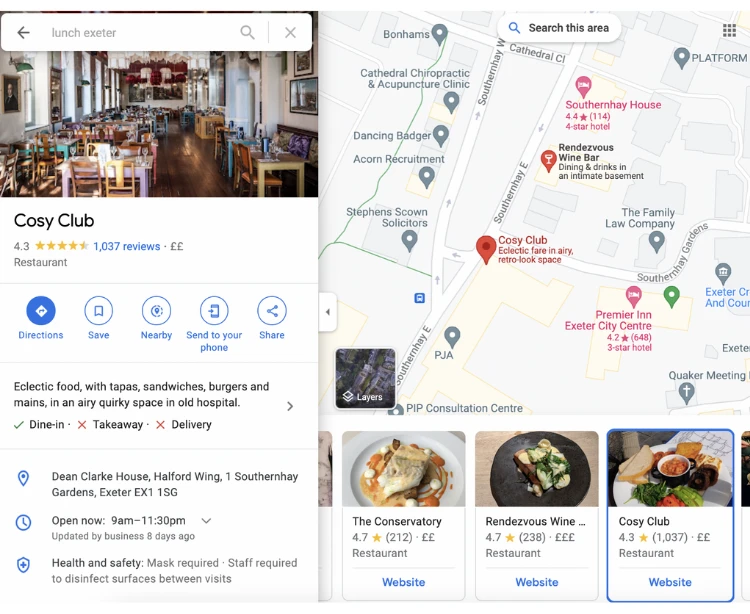Select Rendezvous Wine card

click(537, 515)
